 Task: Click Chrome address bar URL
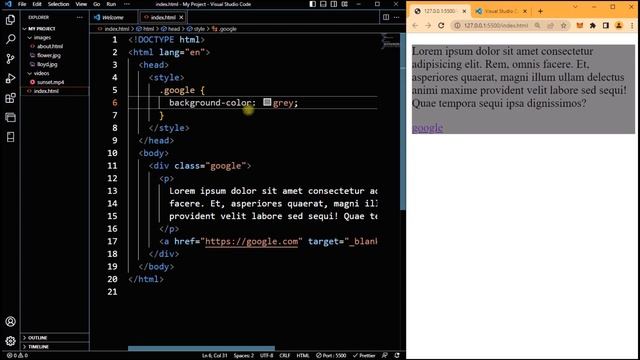pos(496,25)
